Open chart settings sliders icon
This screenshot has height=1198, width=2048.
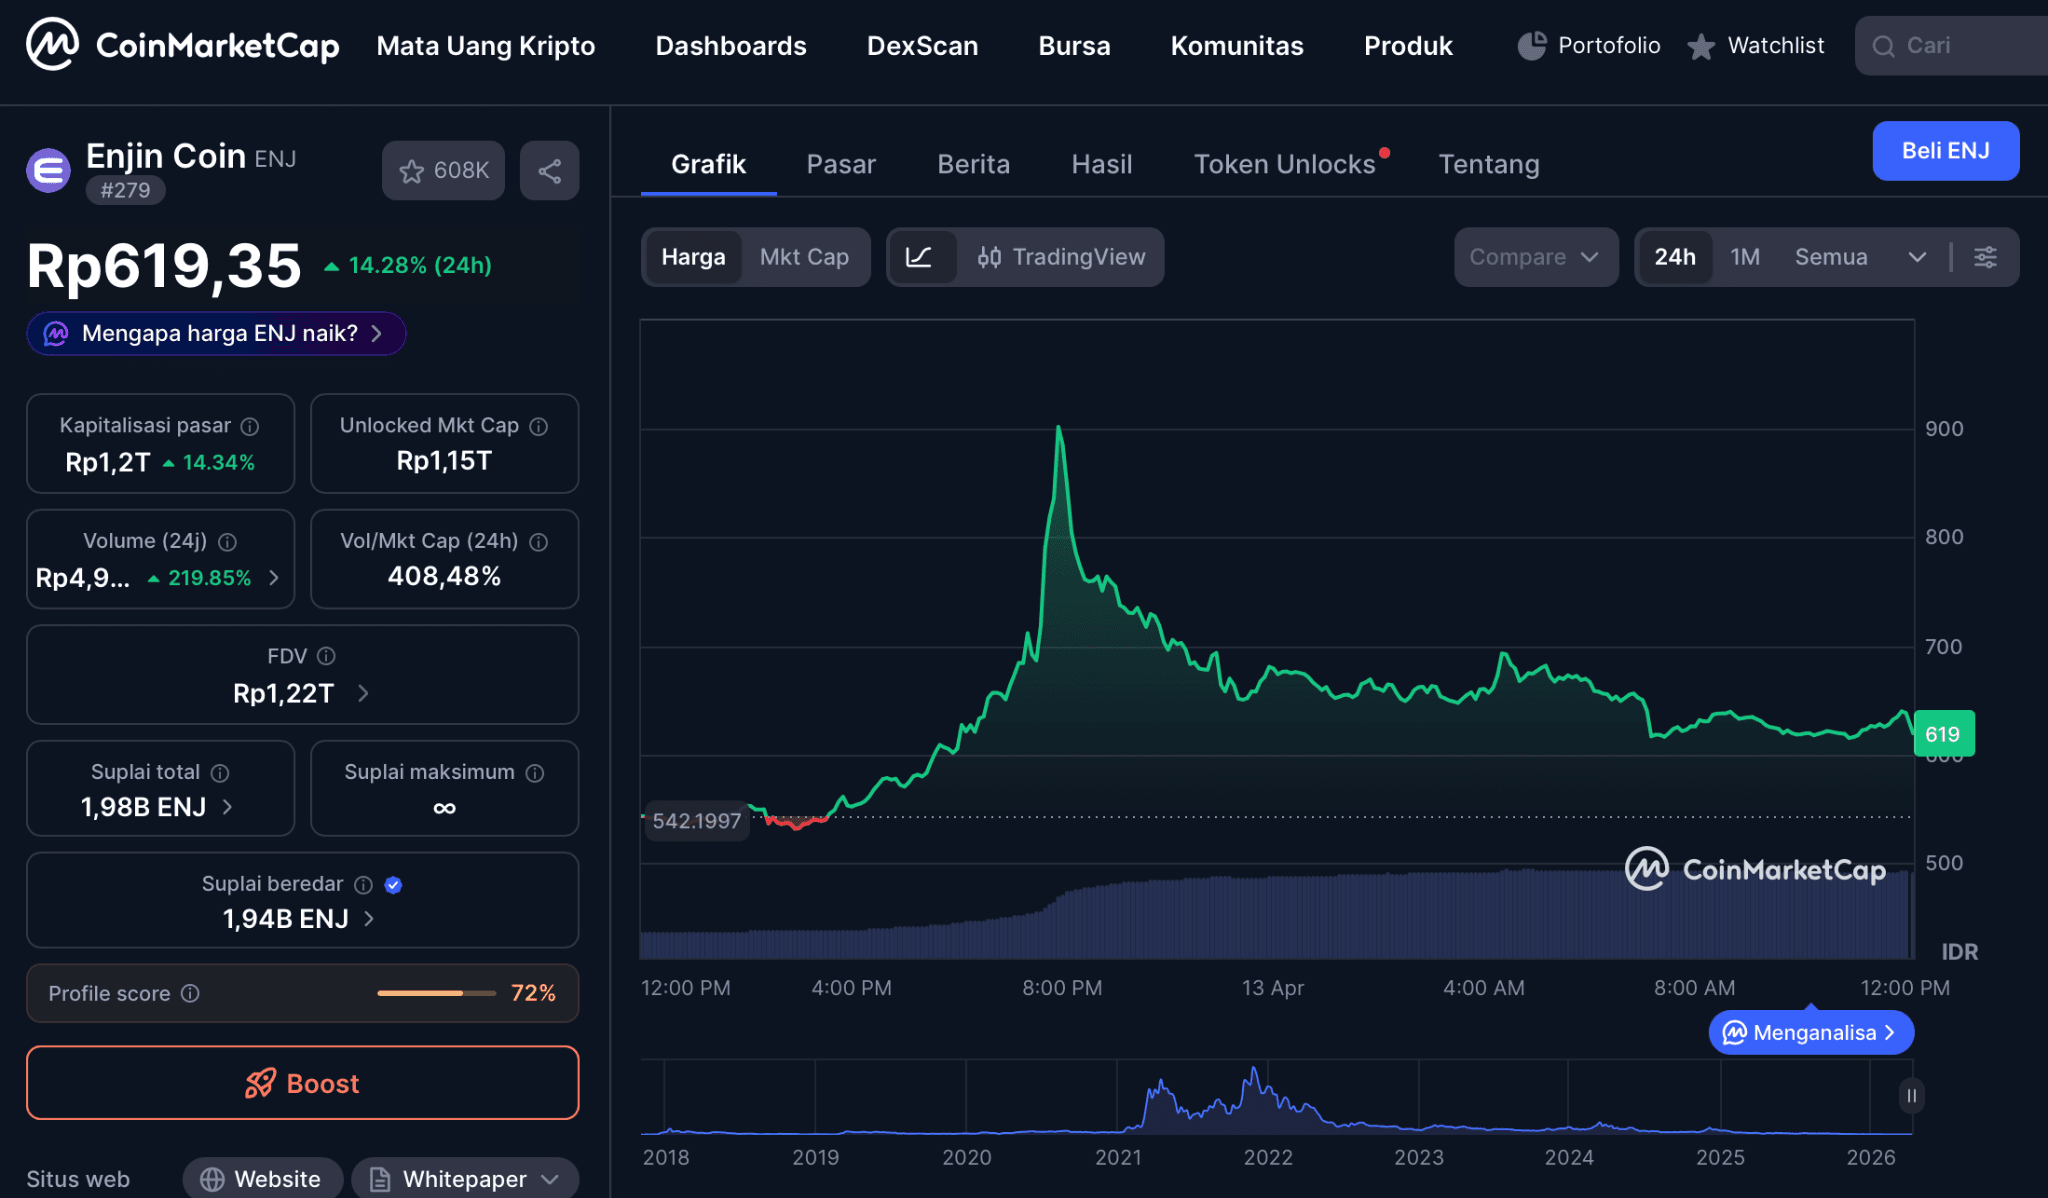click(1984, 257)
